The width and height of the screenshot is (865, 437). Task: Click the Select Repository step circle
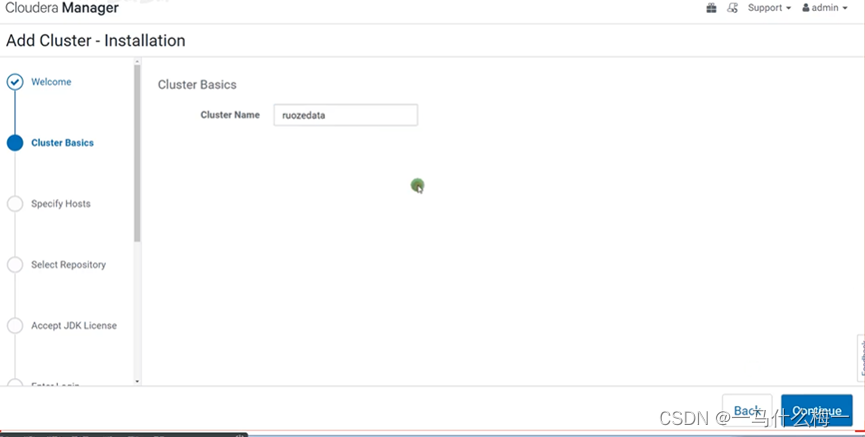[15, 264]
